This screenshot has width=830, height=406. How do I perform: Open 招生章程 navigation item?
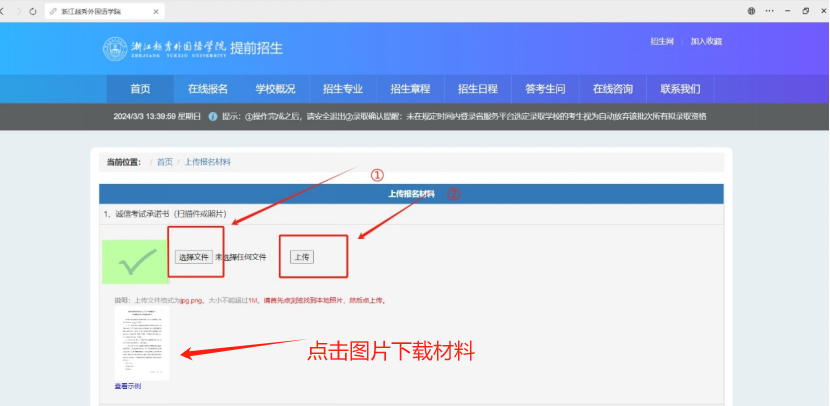tap(410, 89)
